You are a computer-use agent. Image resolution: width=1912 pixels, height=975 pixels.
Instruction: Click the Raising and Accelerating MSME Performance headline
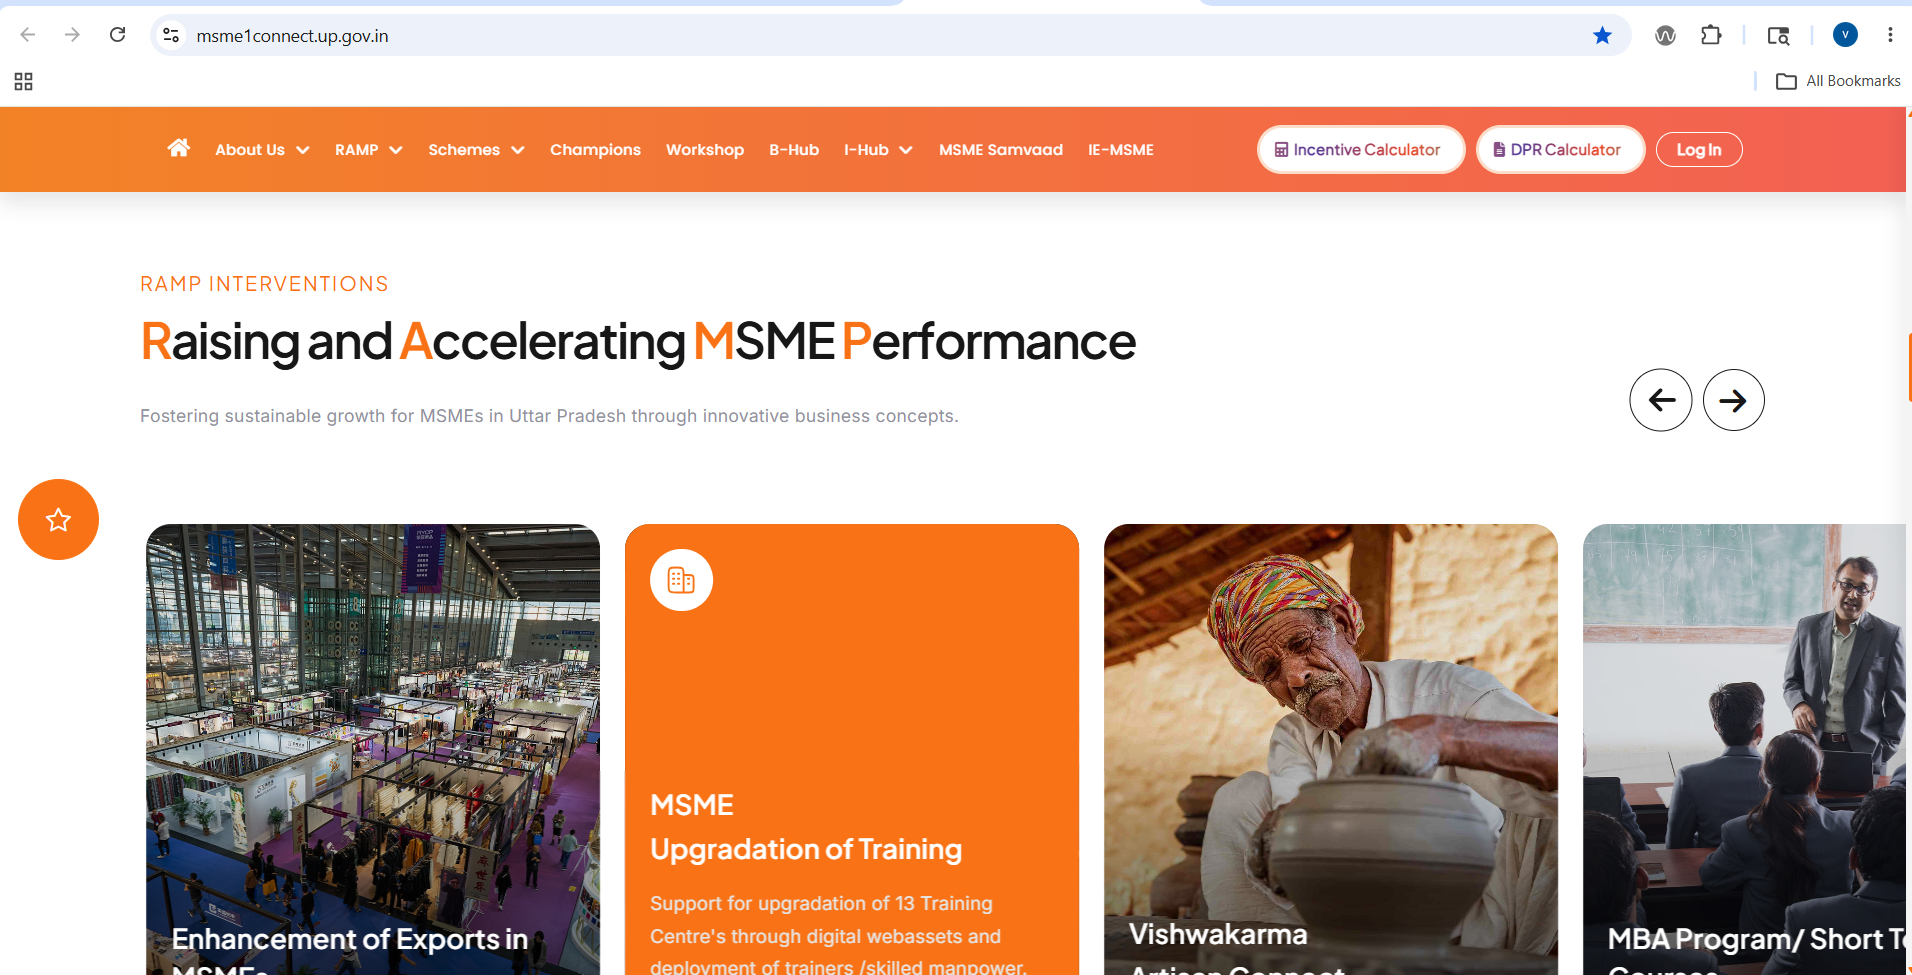point(638,342)
